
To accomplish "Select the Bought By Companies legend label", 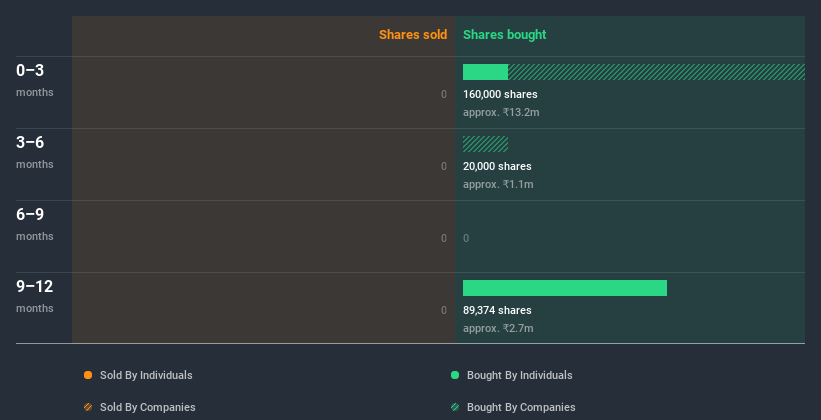I will click(521, 407).
